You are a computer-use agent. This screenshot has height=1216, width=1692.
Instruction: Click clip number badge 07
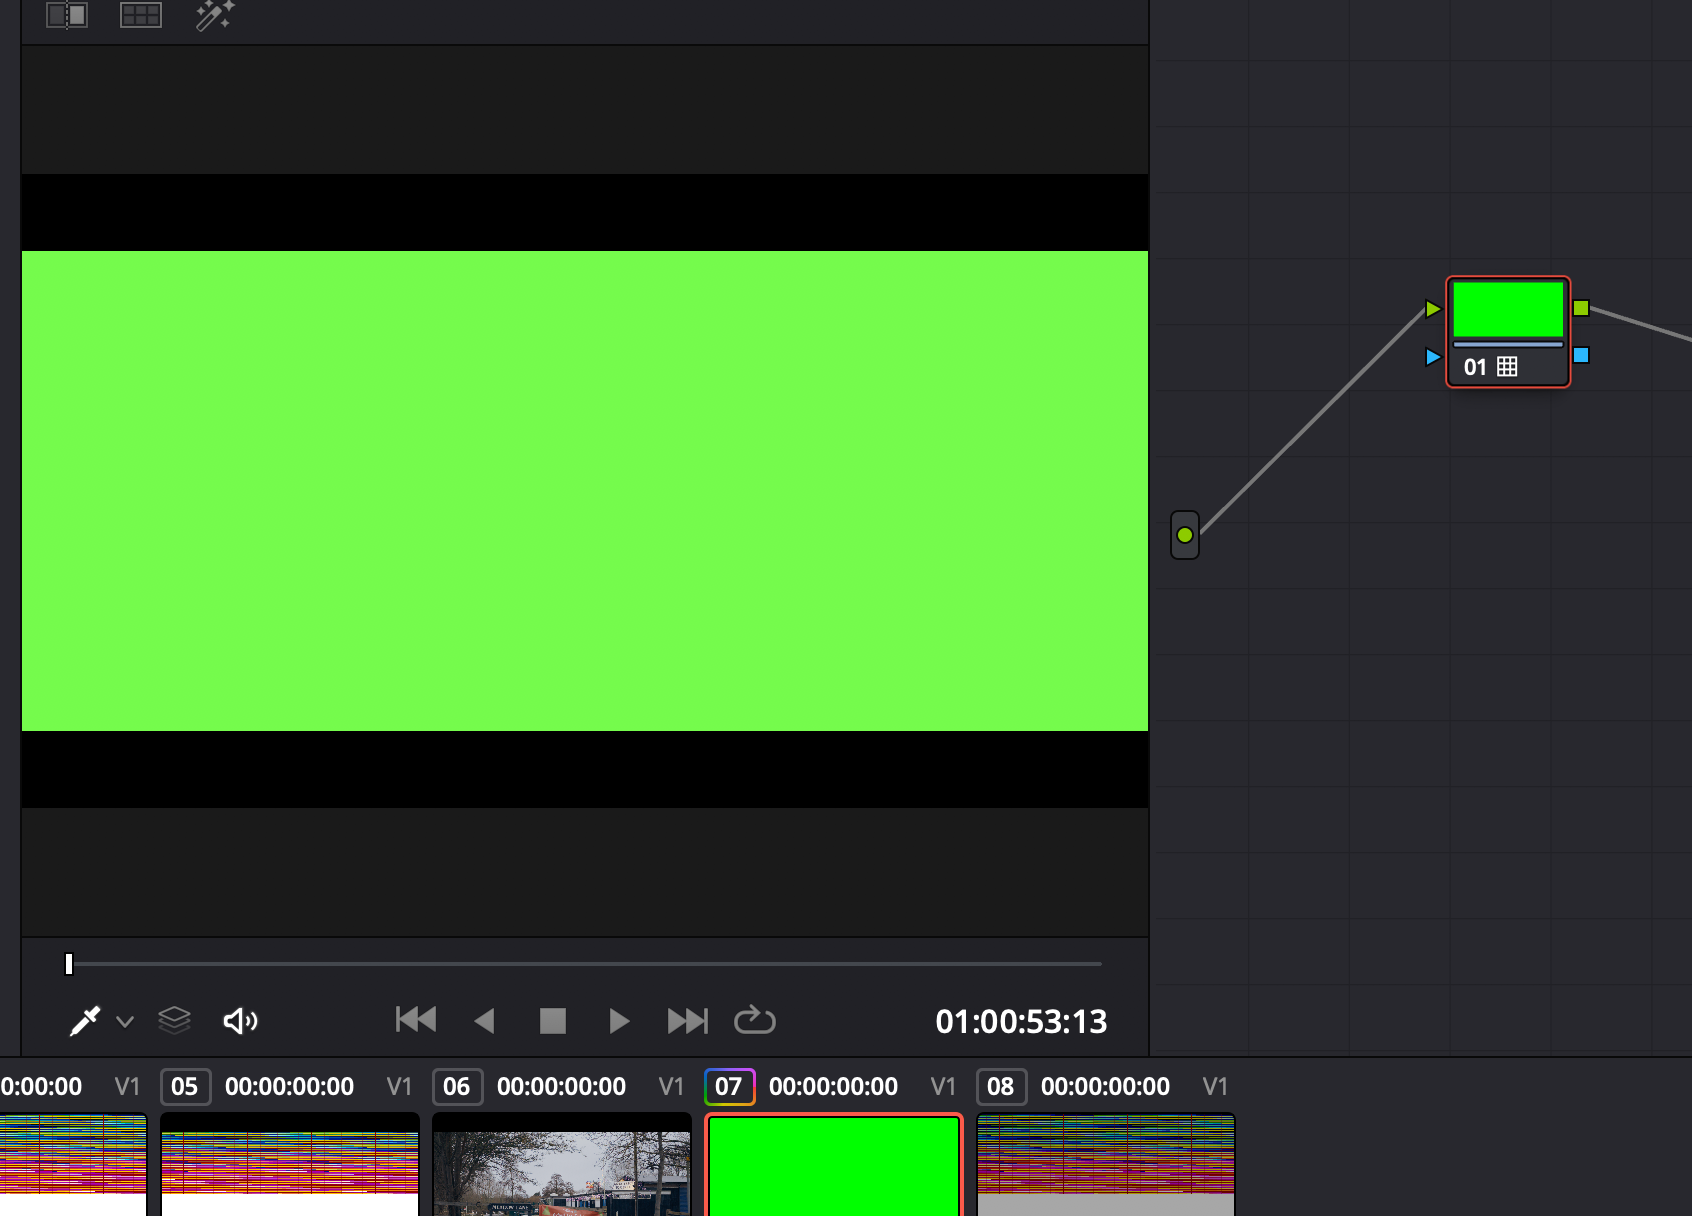[729, 1087]
